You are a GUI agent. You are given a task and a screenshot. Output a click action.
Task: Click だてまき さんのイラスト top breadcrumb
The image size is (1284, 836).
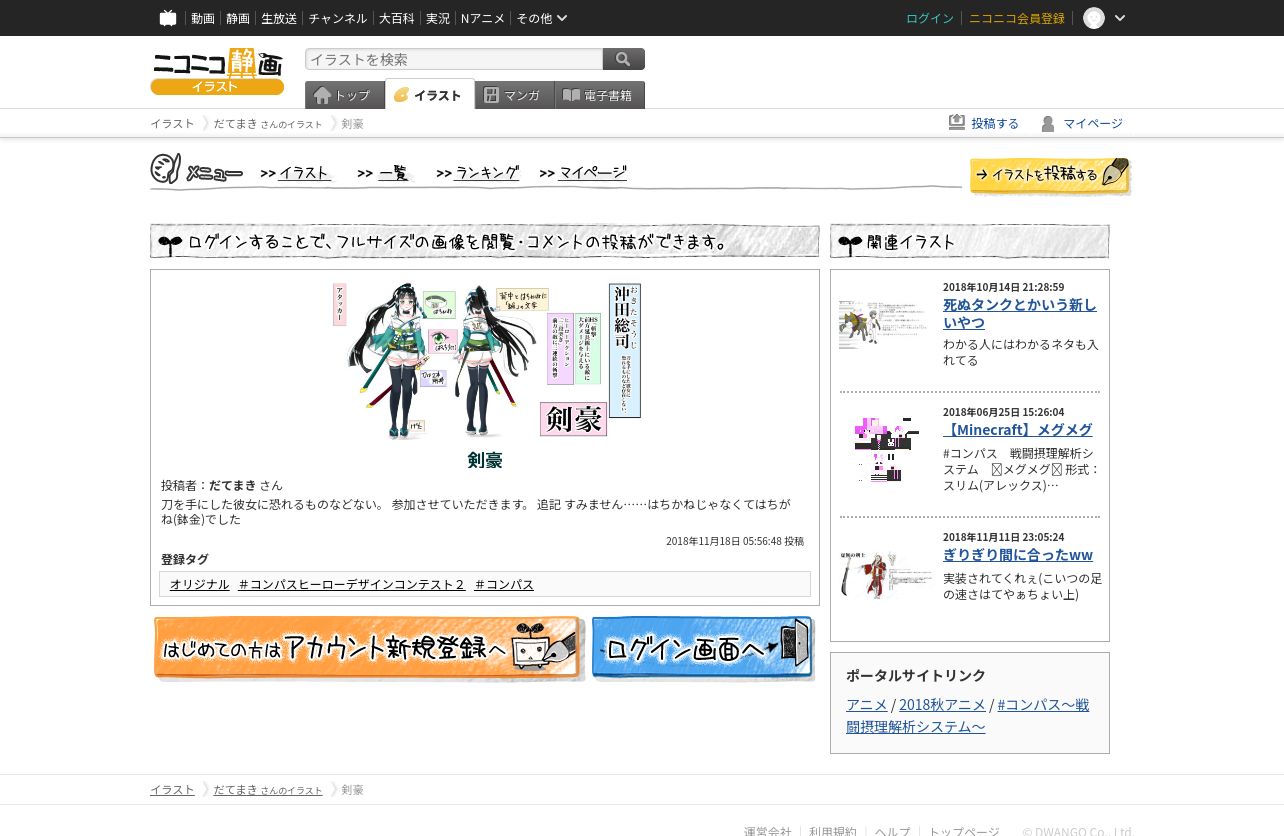coord(268,124)
